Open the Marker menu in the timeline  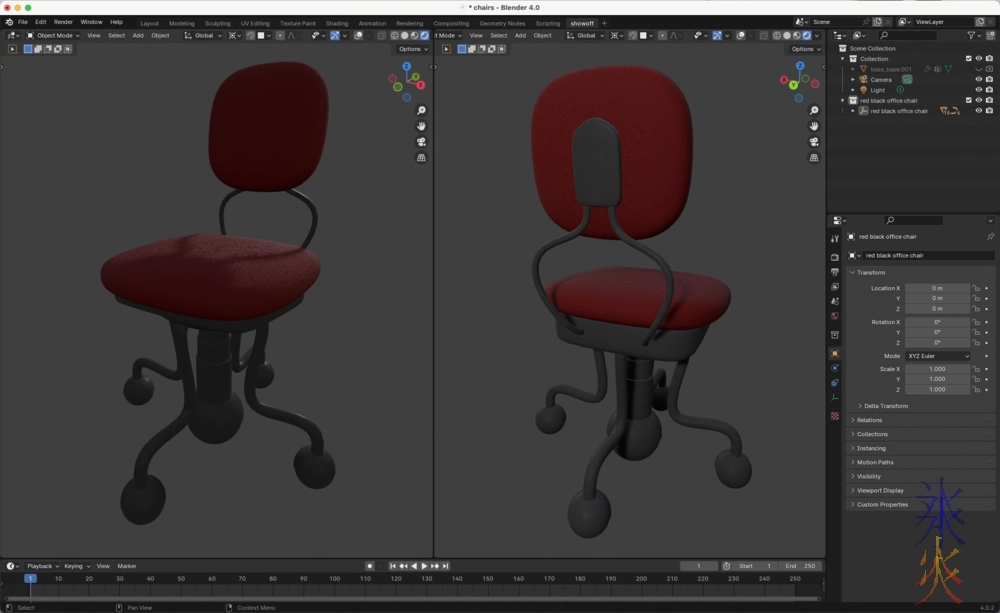[x=127, y=566]
